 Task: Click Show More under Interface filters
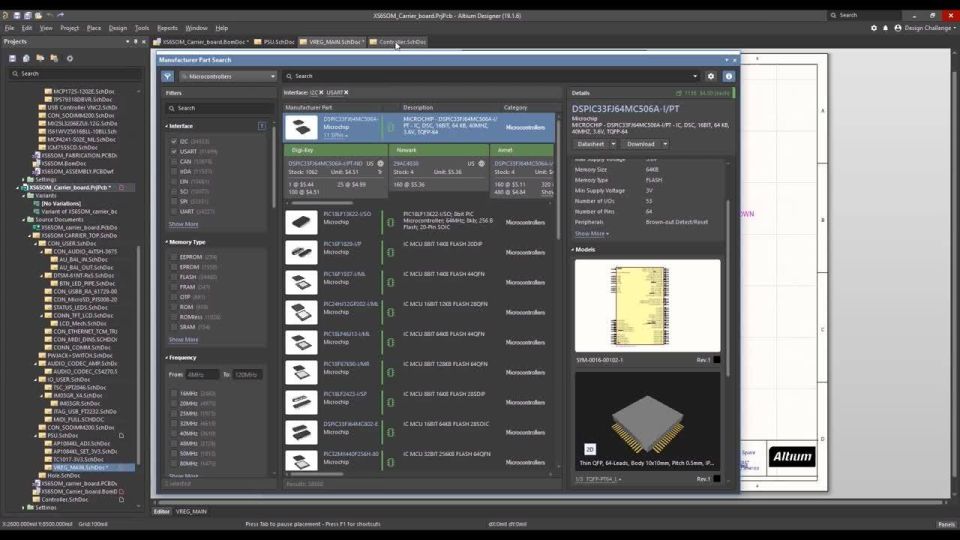click(183, 224)
